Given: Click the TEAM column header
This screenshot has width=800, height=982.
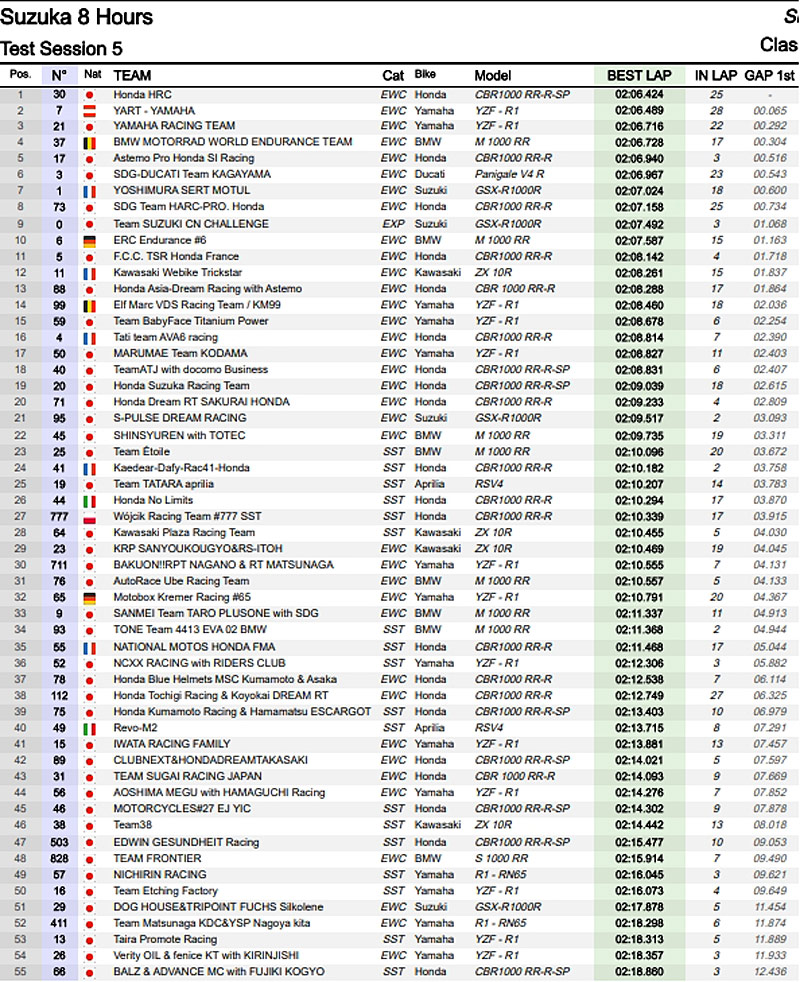Looking at the screenshot, I should [x=133, y=76].
